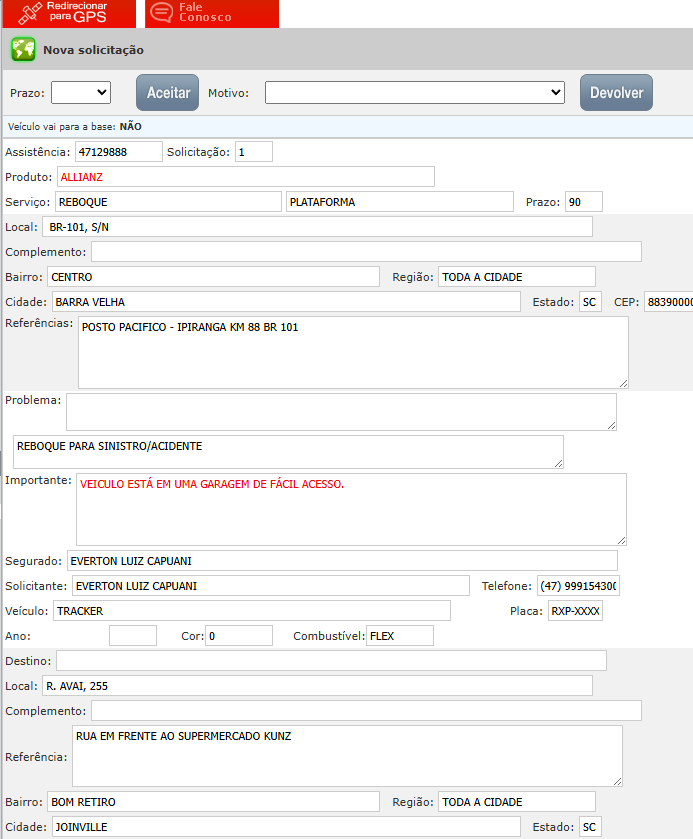The image size is (693, 839).
Task: Click the Nova solicitação map icon
Action: (23, 50)
